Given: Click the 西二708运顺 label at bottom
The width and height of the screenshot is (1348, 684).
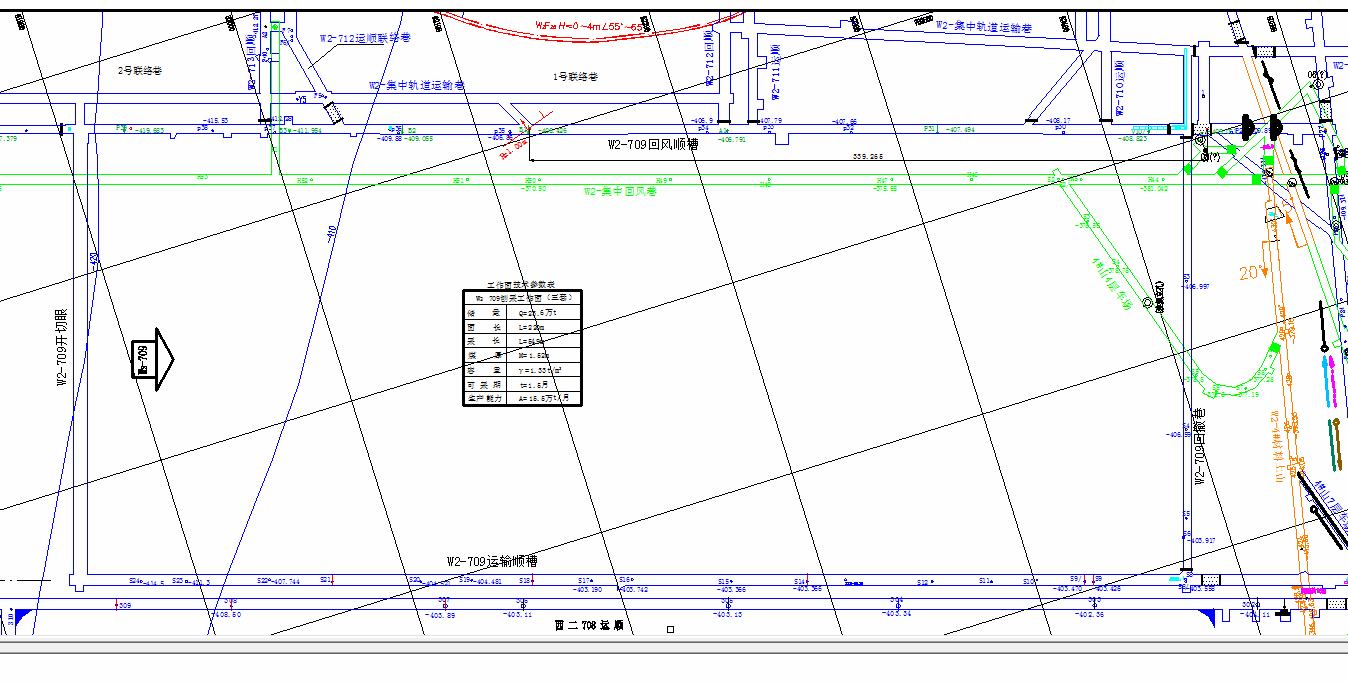Looking at the screenshot, I should click(589, 625).
